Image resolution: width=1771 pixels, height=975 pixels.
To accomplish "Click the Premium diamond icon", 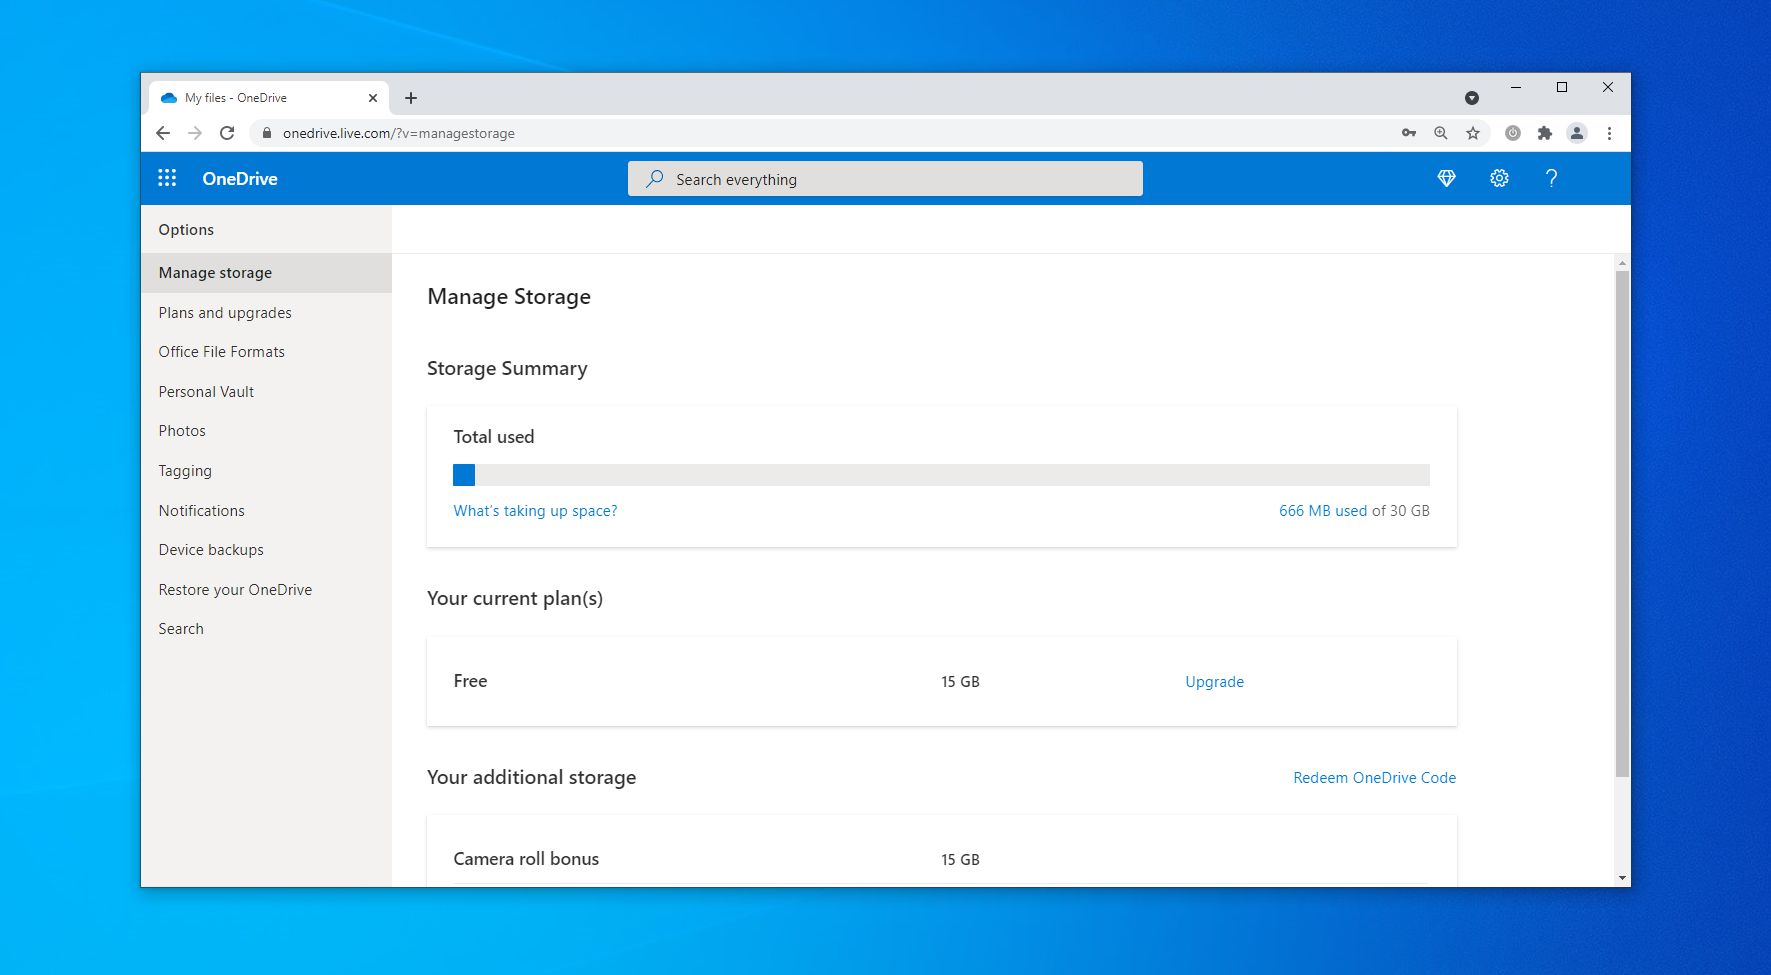I will click(1446, 178).
